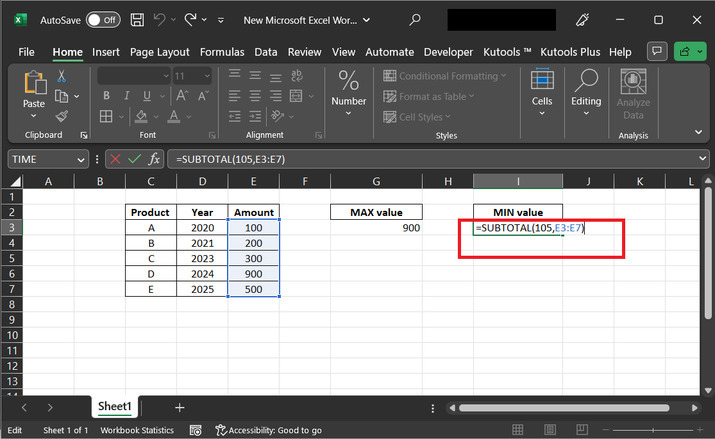Open Insert Function fx dialog
715x439 pixels.
click(x=154, y=159)
